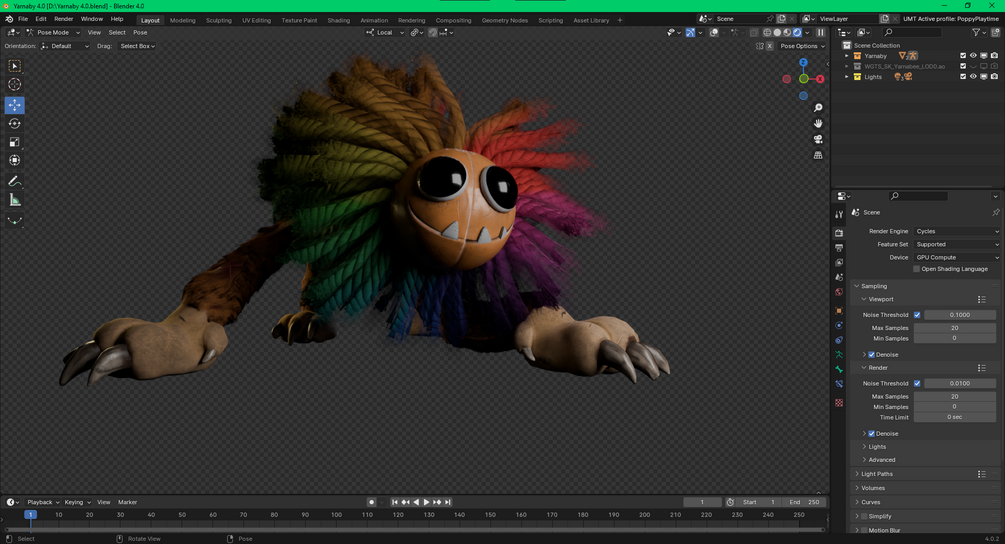Open the Playback popover in timeline

(43, 502)
